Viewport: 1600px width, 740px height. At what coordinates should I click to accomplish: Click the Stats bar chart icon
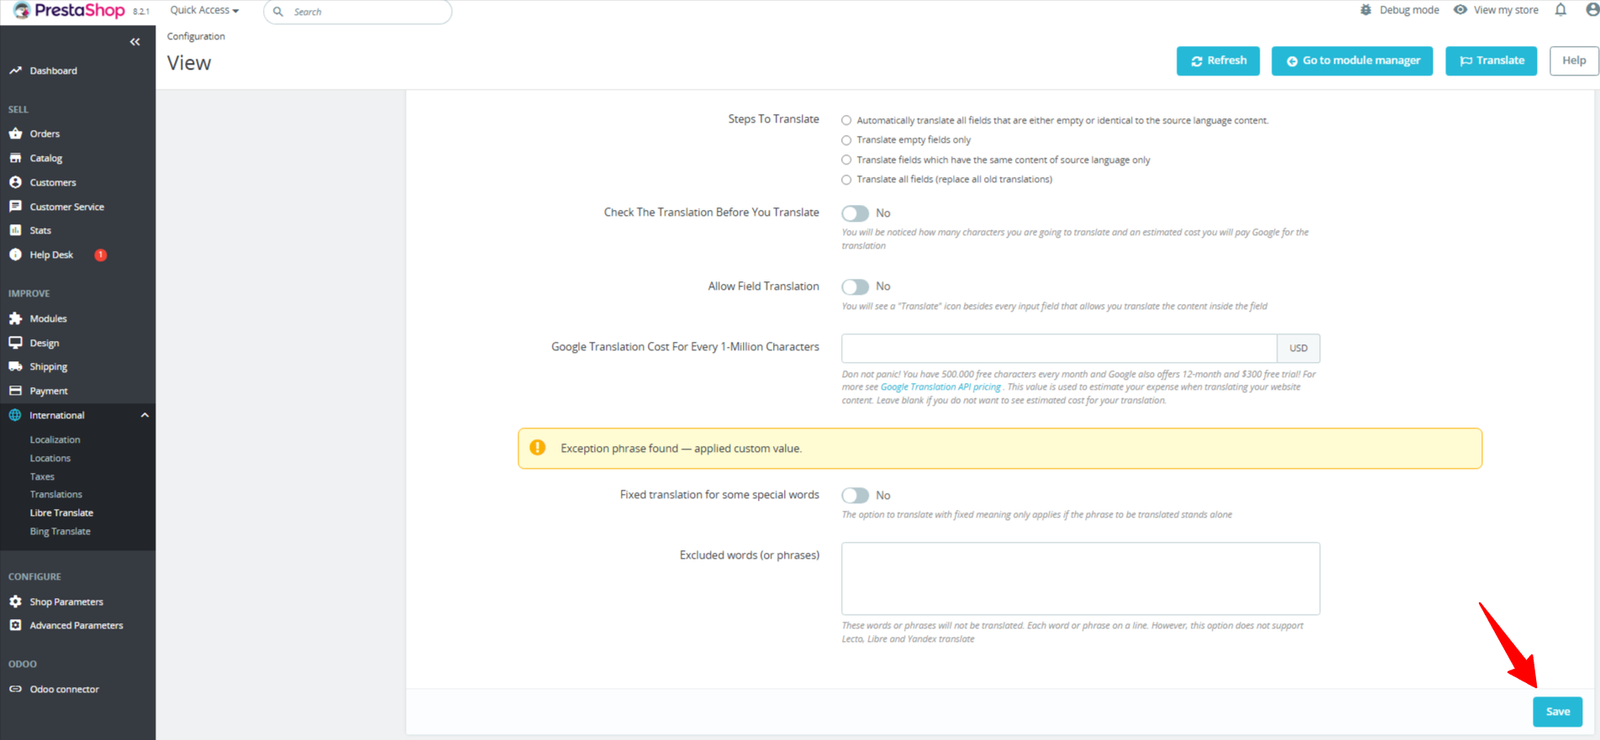15,230
